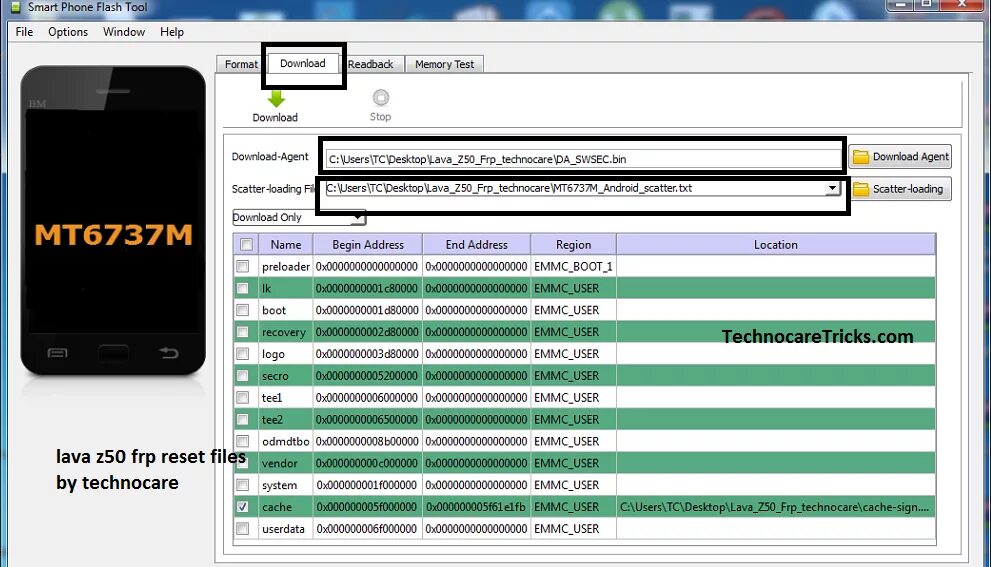Check the preloader partition checkbox
The height and width of the screenshot is (567, 991).
(243, 267)
